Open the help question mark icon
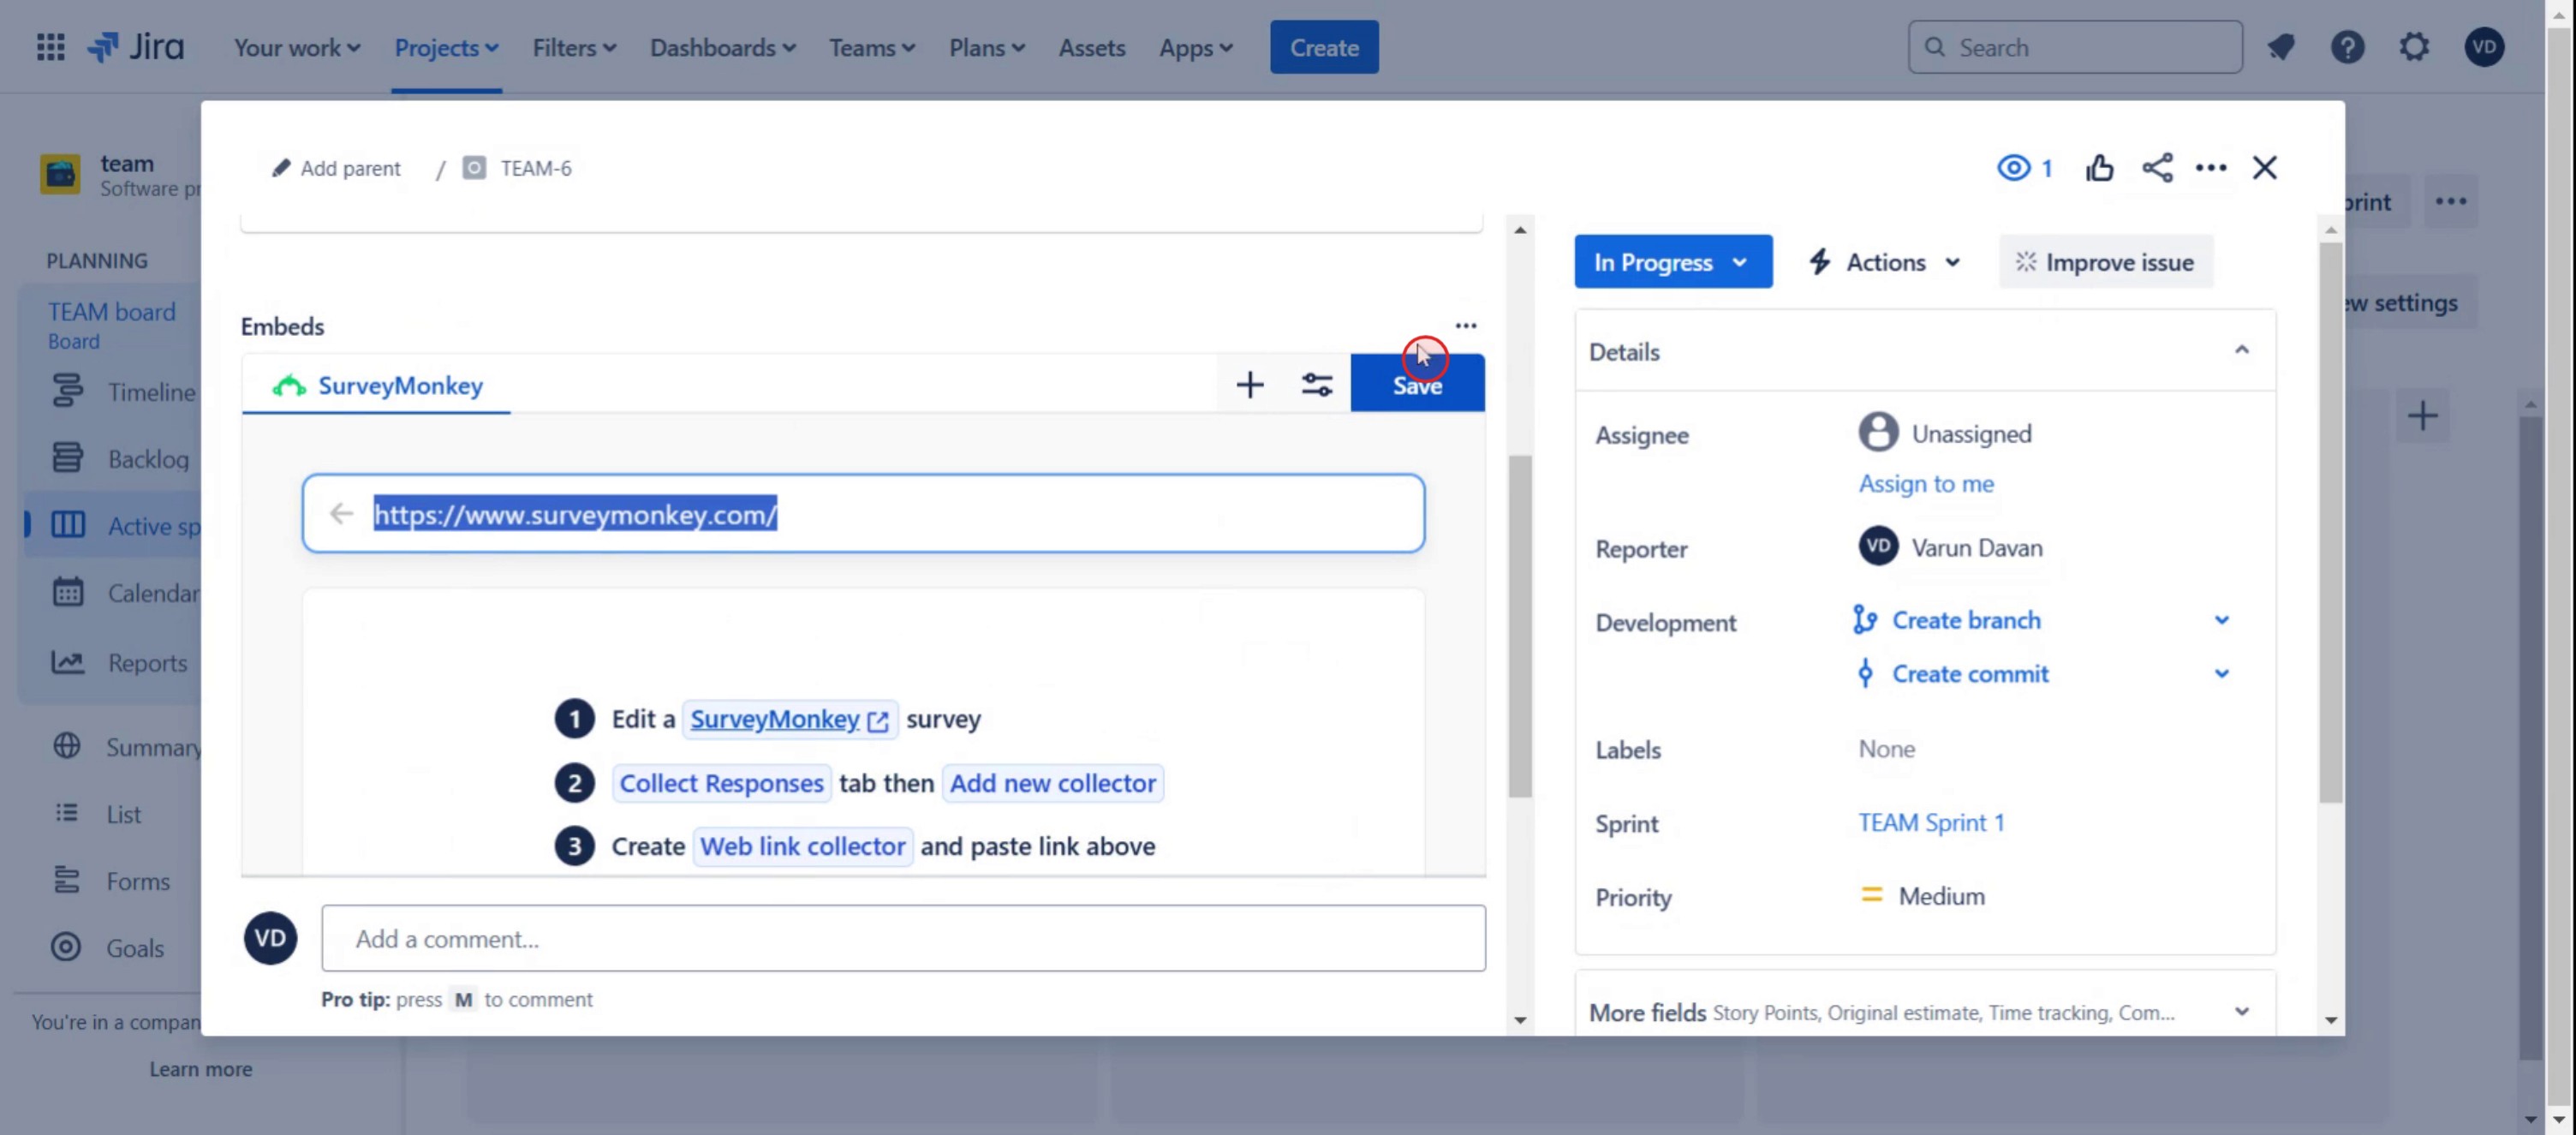This screenshot has height=1135, width=2576. tap(2347, 47)
